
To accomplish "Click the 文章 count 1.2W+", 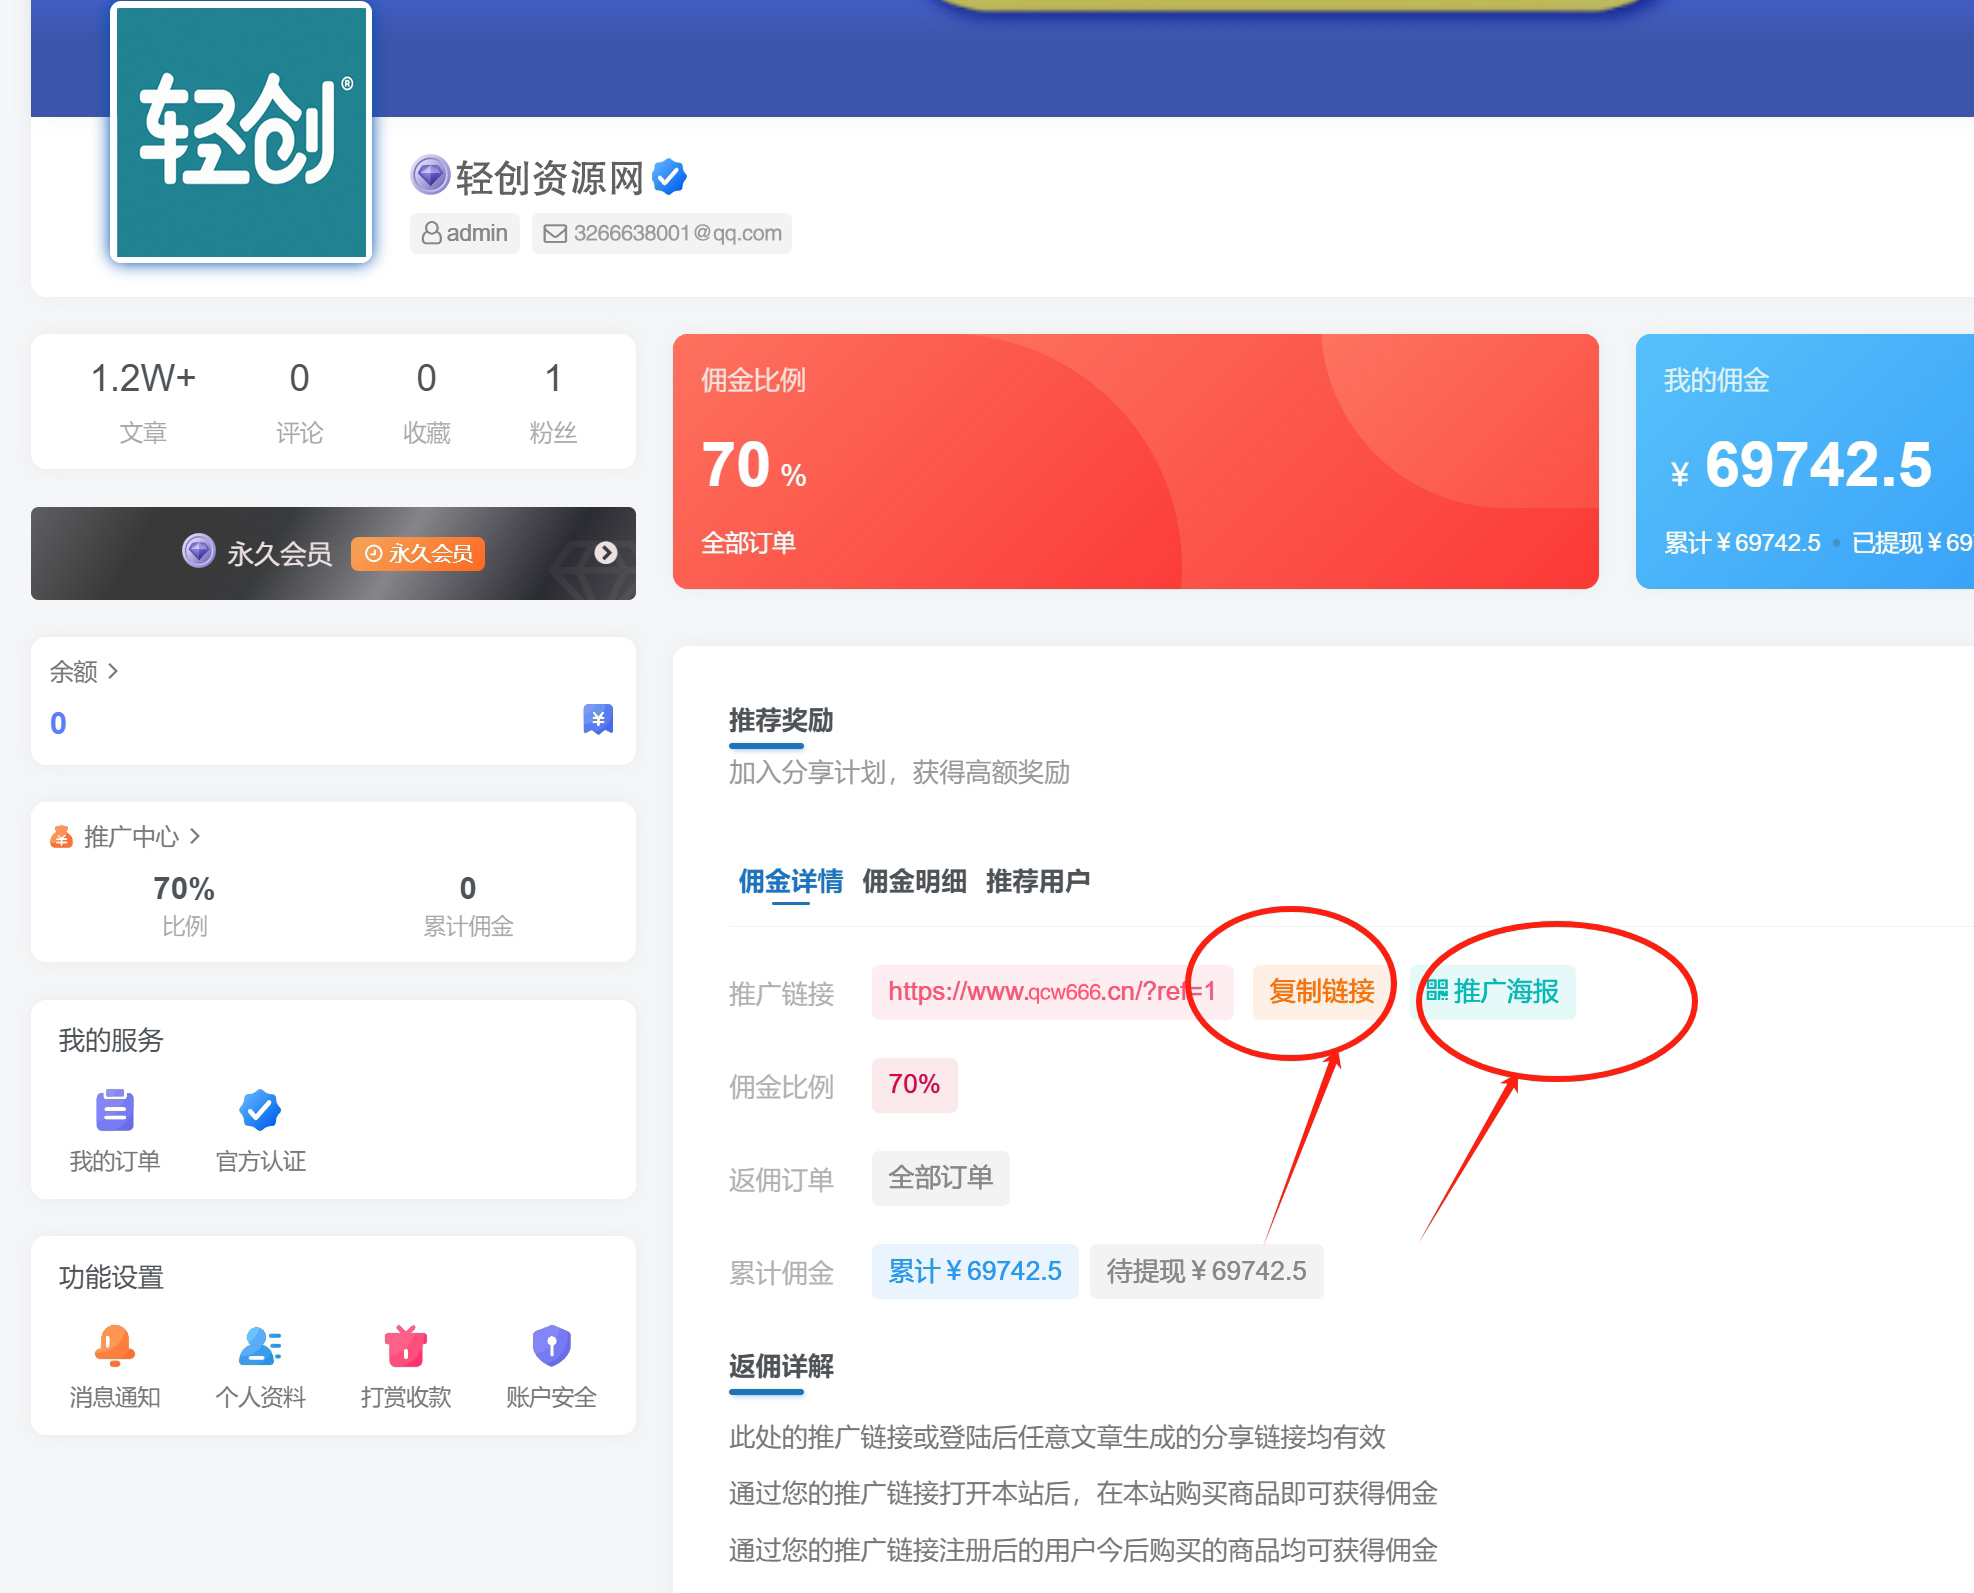I will (x=143, y=379).
